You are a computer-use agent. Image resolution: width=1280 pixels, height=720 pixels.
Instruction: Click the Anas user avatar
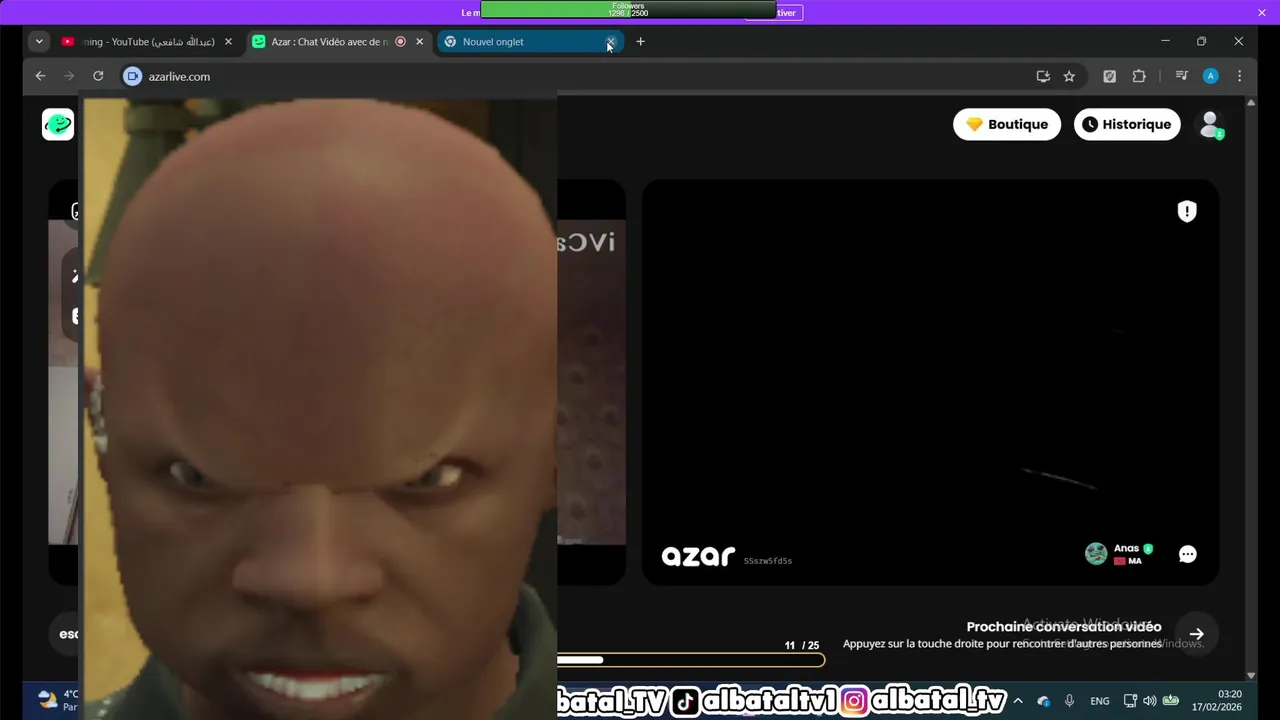pos(1096,553)
